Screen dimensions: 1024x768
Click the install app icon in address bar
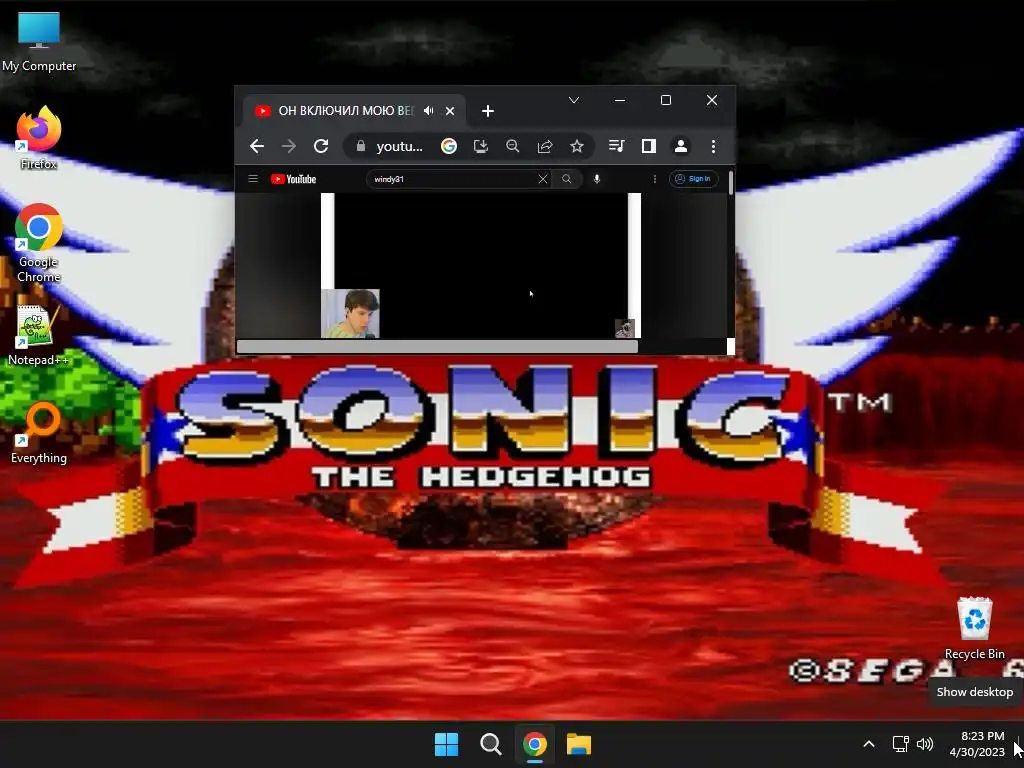(481, 146)
